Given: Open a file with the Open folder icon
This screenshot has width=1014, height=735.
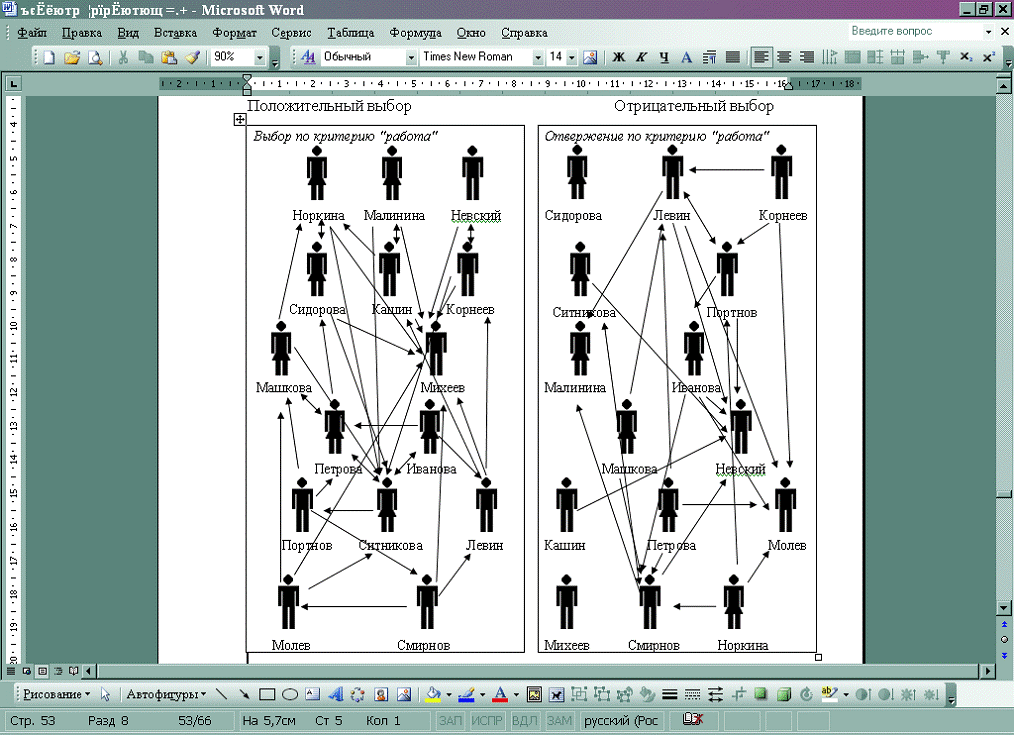Looking at the screenshot, I should tap(72, 57).
